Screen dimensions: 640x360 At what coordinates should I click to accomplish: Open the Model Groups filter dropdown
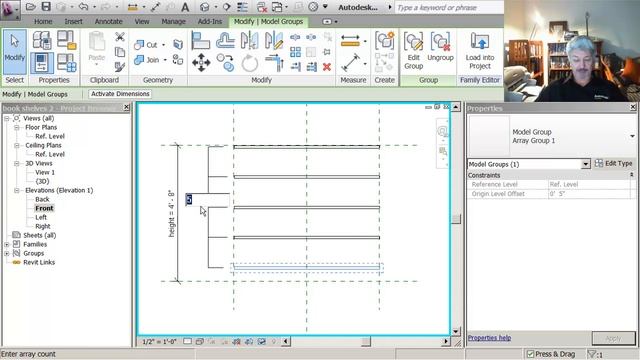coord(585,164)
